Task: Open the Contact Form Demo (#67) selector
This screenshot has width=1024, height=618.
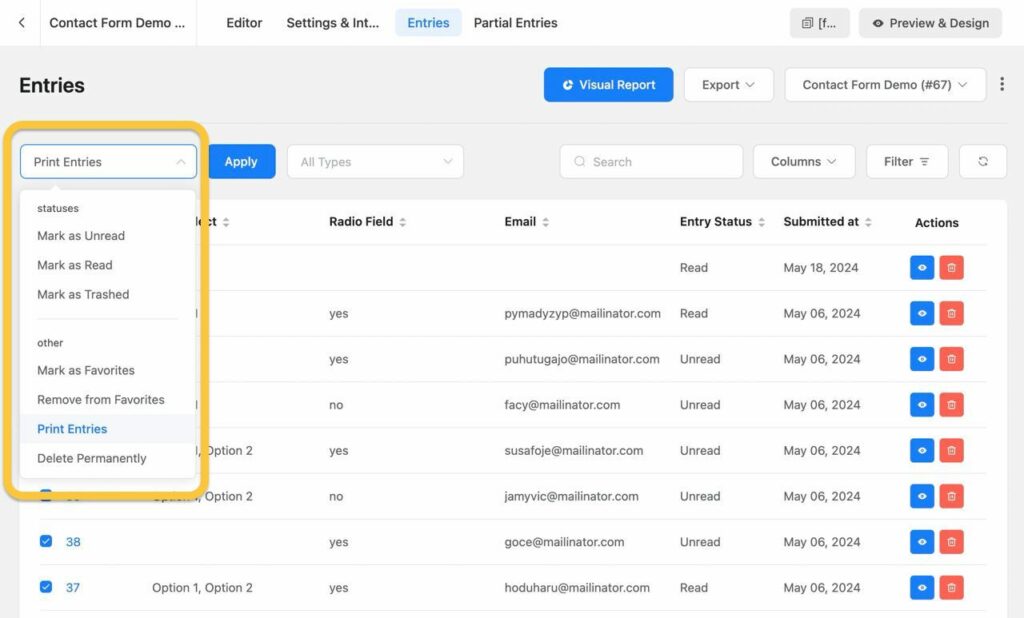Action: [885, 85]
